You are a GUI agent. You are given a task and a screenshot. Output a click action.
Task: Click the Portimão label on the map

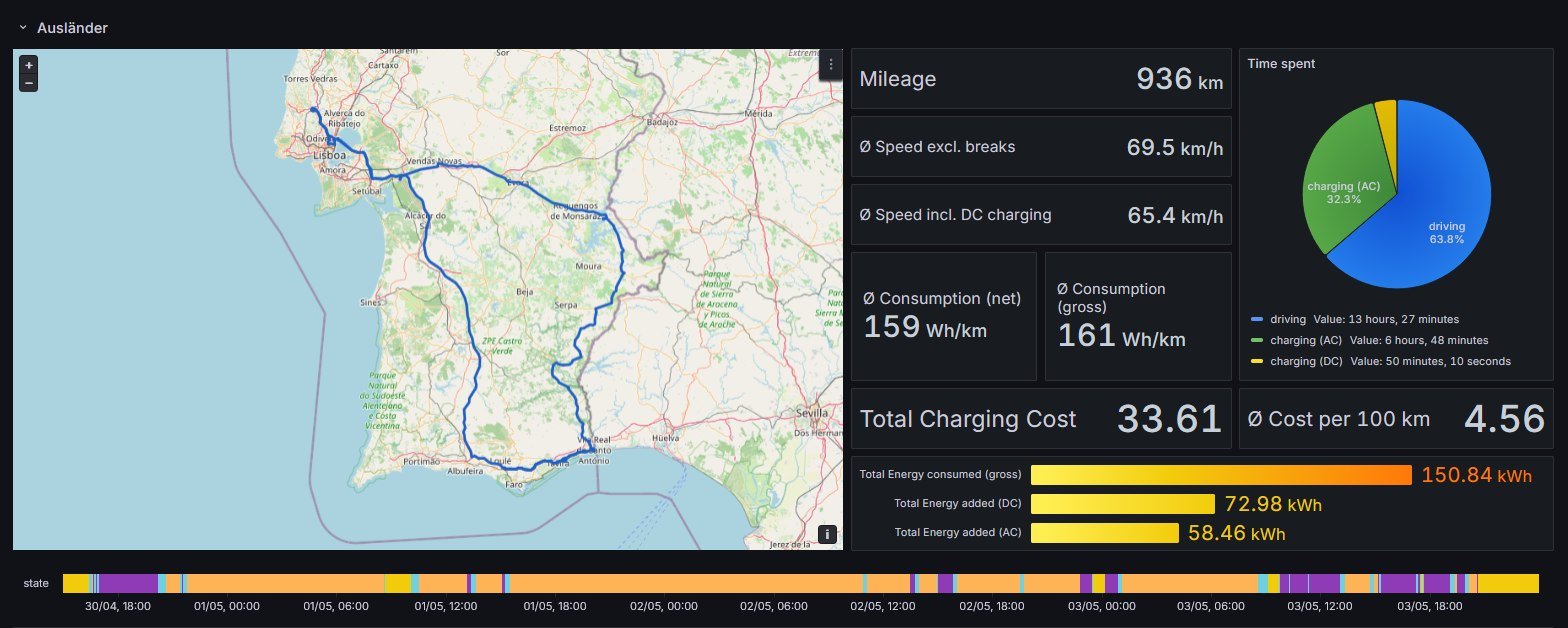point(420,462)
